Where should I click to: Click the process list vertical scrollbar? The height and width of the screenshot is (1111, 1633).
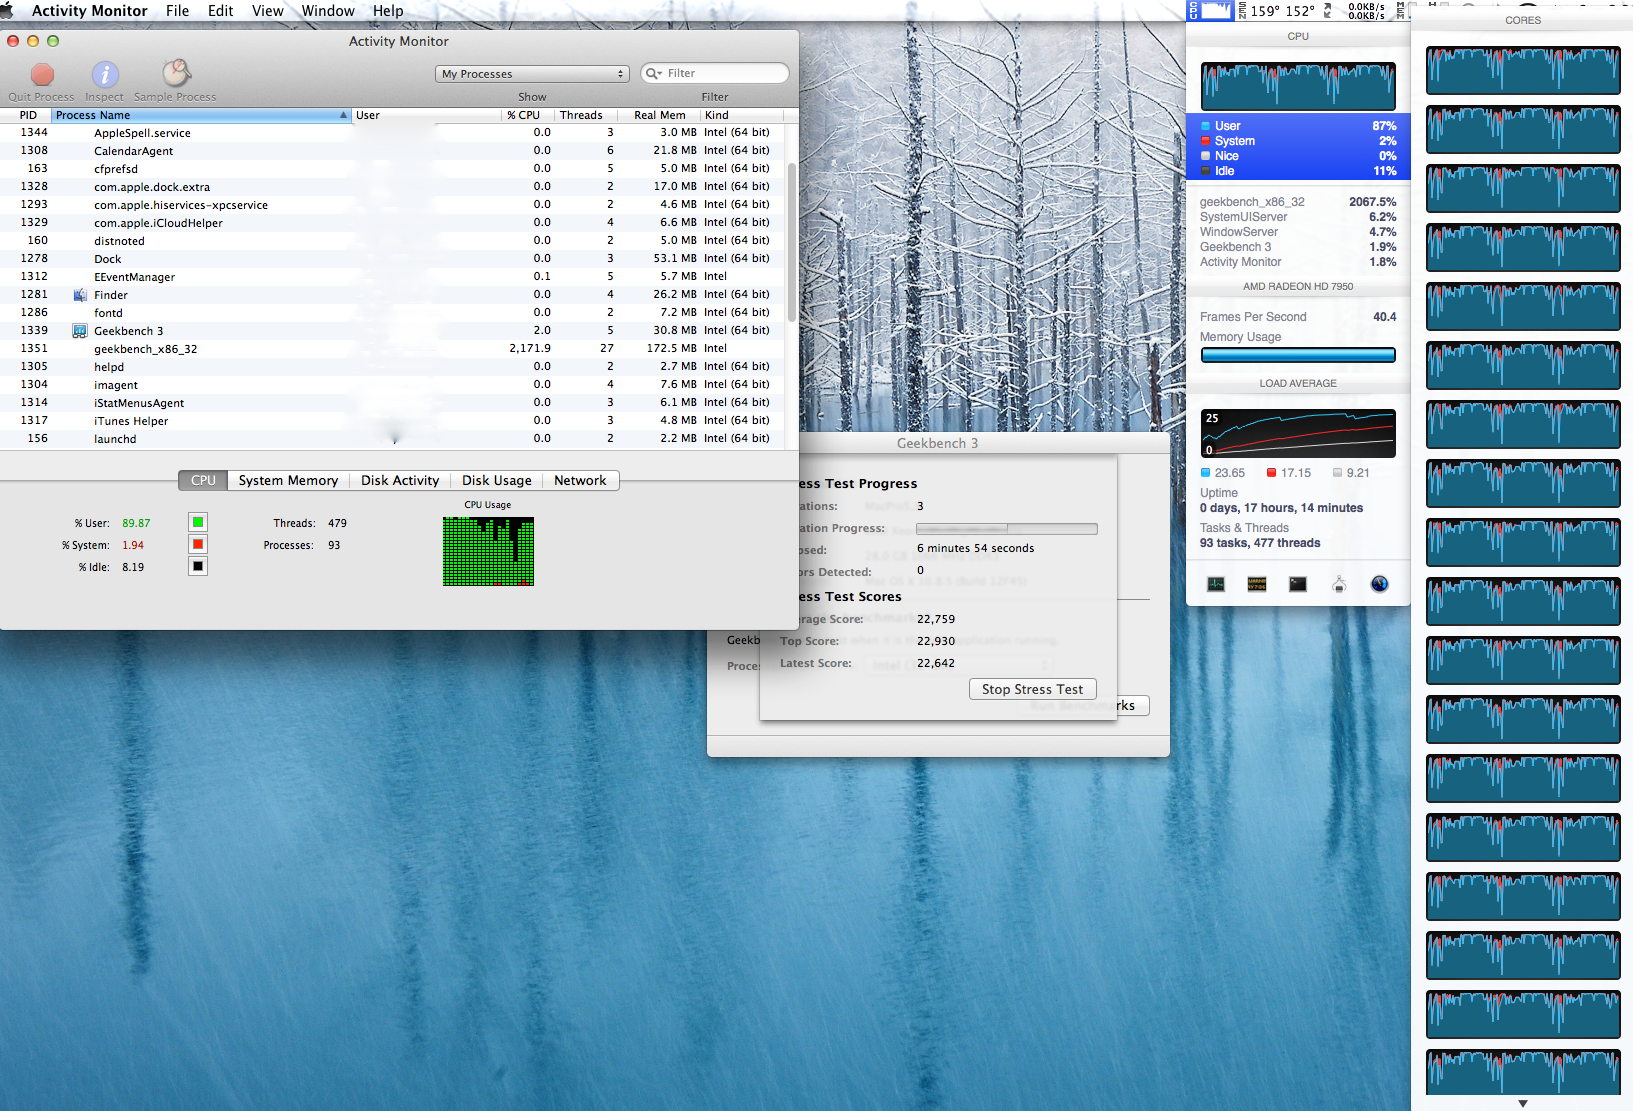(793, 243)
